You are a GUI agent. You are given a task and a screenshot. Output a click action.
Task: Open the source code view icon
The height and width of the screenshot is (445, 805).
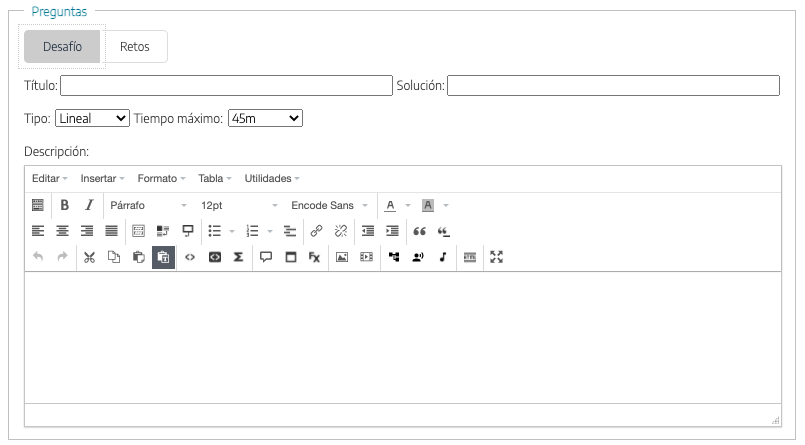point(190,257)
